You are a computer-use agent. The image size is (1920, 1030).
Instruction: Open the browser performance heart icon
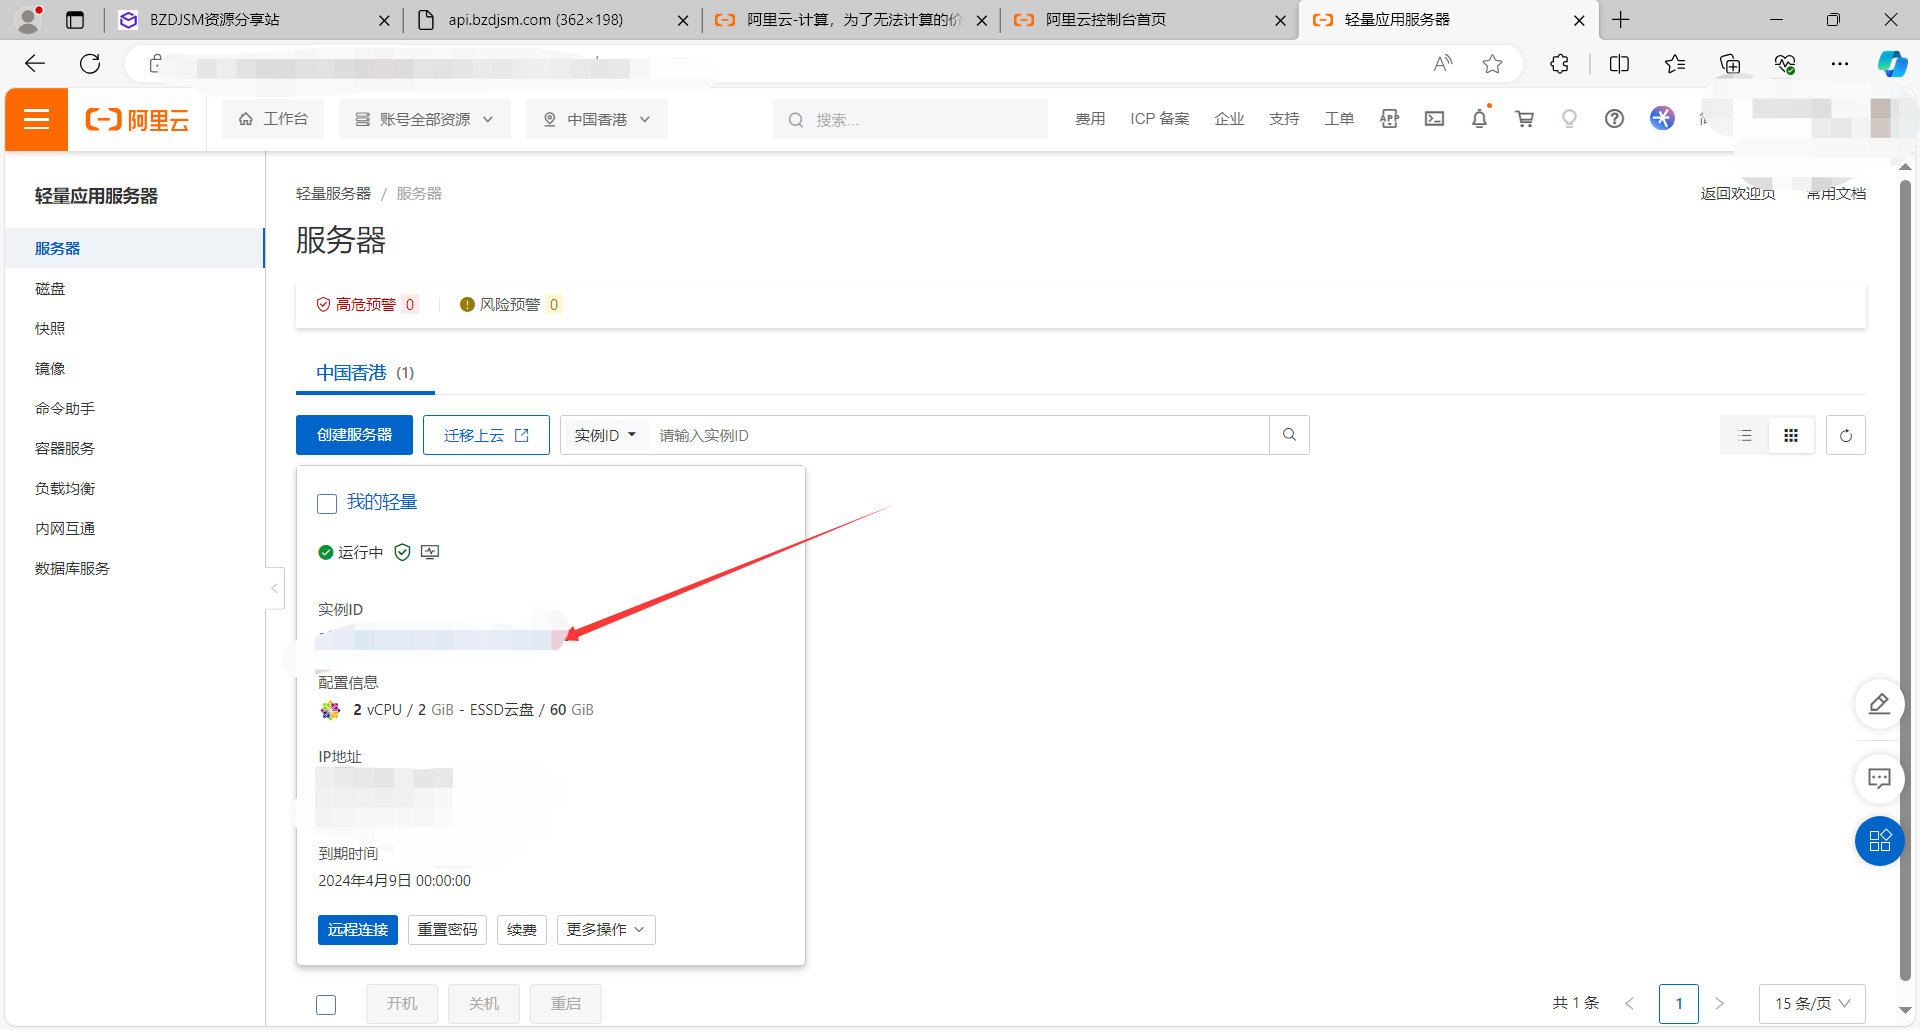click(1784, 64)
